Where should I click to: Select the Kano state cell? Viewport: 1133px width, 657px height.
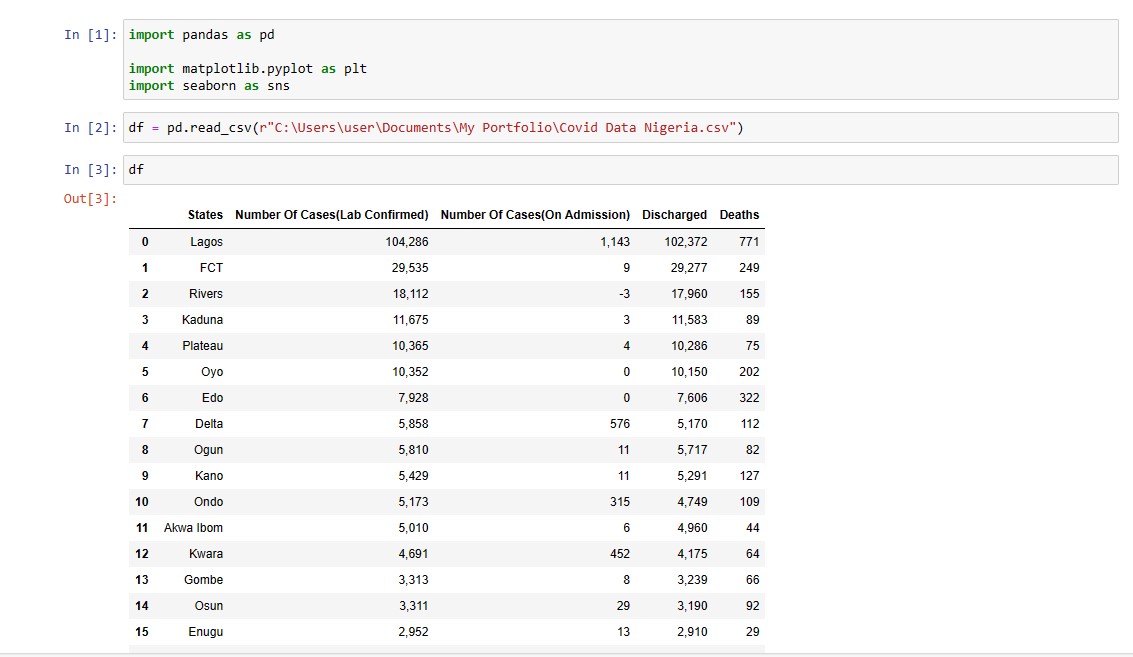coord(209,476)
